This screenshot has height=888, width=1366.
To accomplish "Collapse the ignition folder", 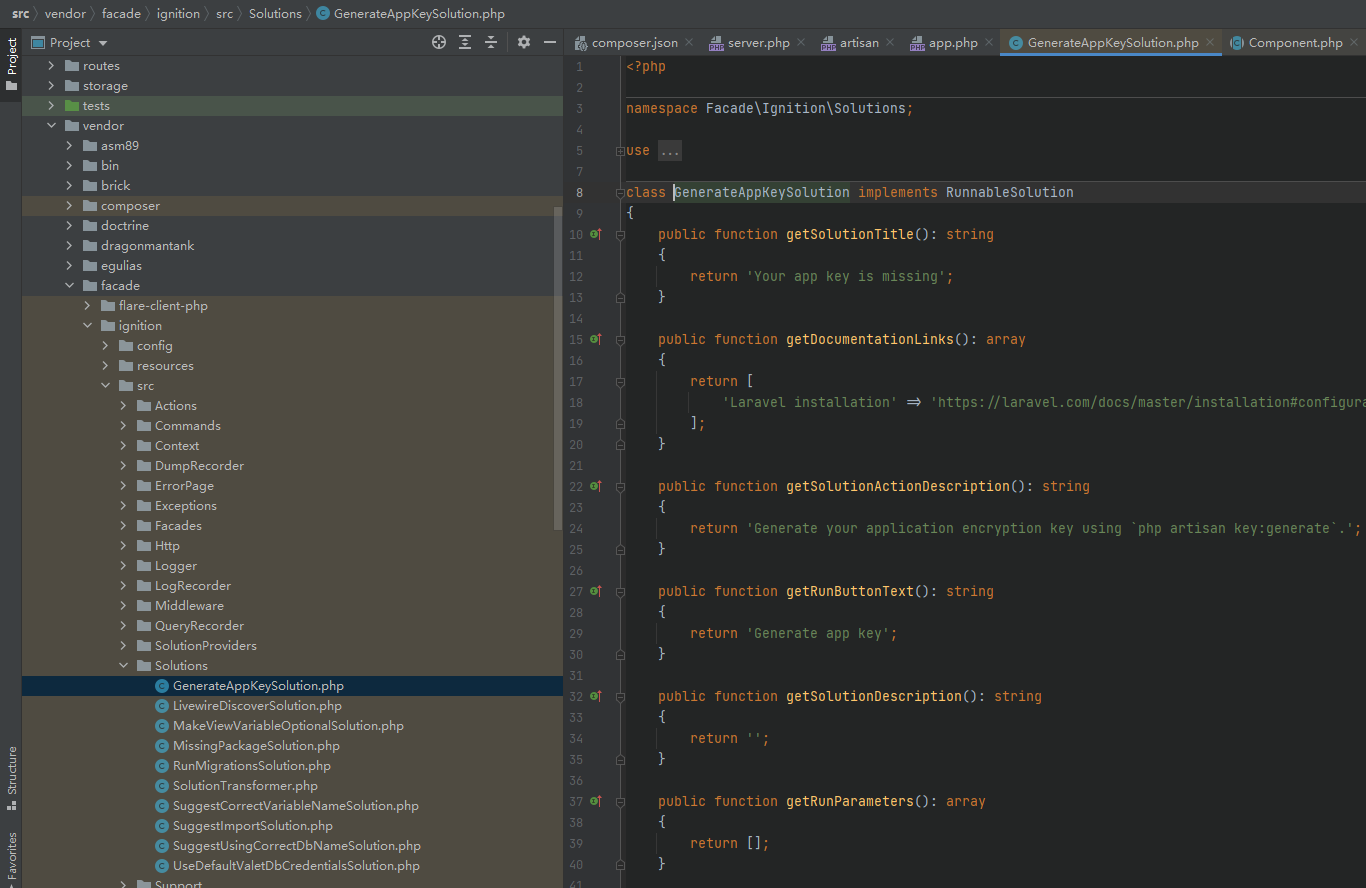I will (x=87, y=326).
